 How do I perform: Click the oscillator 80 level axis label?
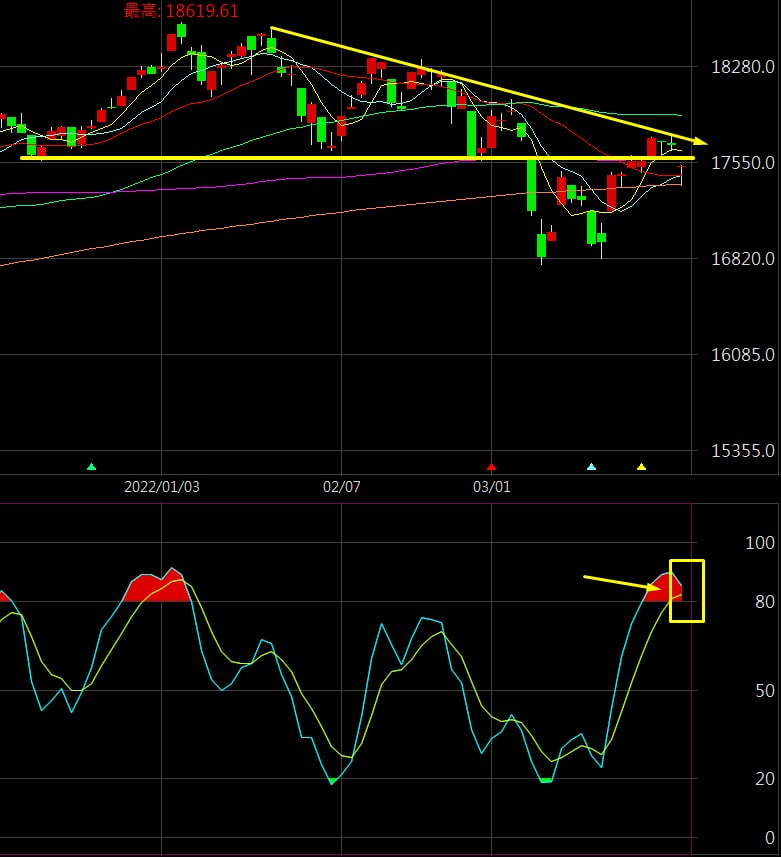pyautogui.click(x=764, y=602)
